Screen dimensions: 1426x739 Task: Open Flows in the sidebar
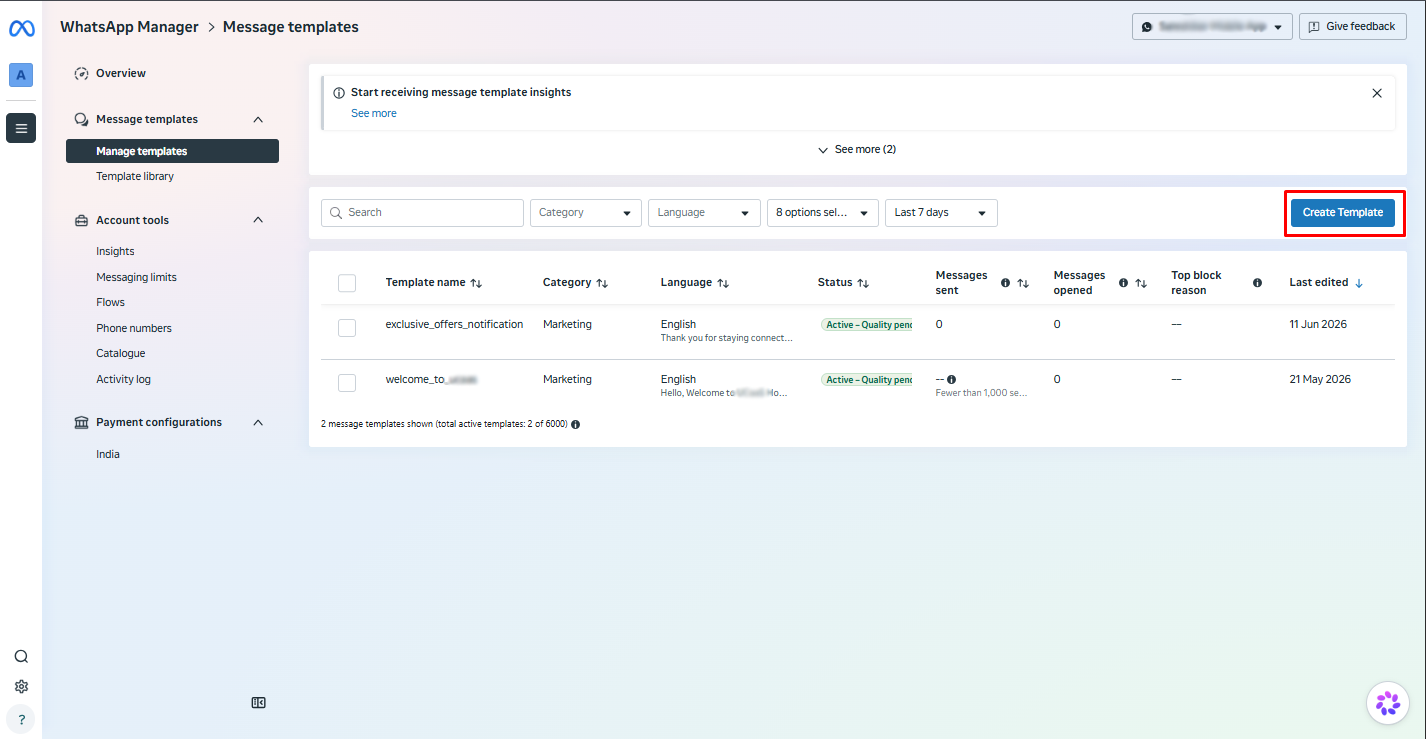click(110, 302)
